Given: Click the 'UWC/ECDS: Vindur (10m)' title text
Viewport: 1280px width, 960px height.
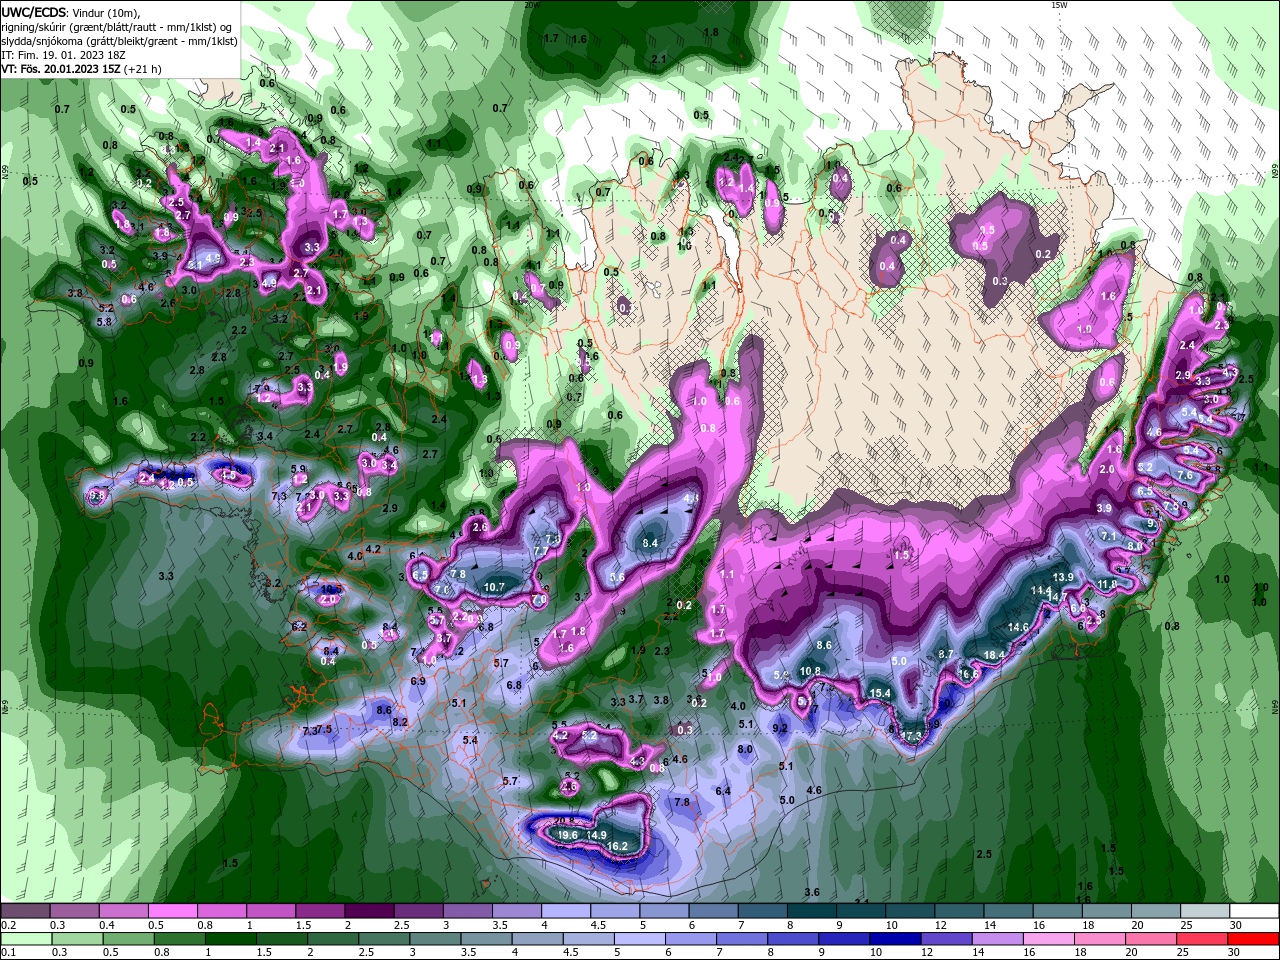Looking at the screenshot, I should (71, 12).
